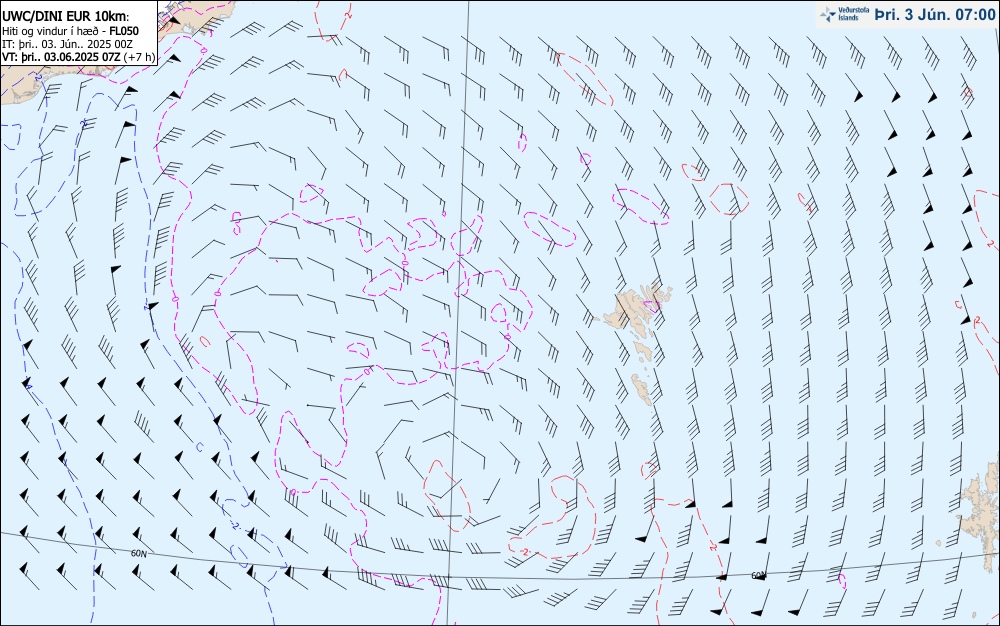Click the eastern '60N' latitude label

click(x=759, y=576)
